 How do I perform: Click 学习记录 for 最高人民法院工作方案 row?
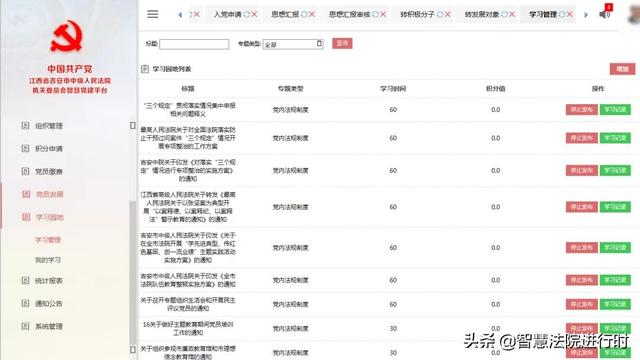click(x=615, y=138)
